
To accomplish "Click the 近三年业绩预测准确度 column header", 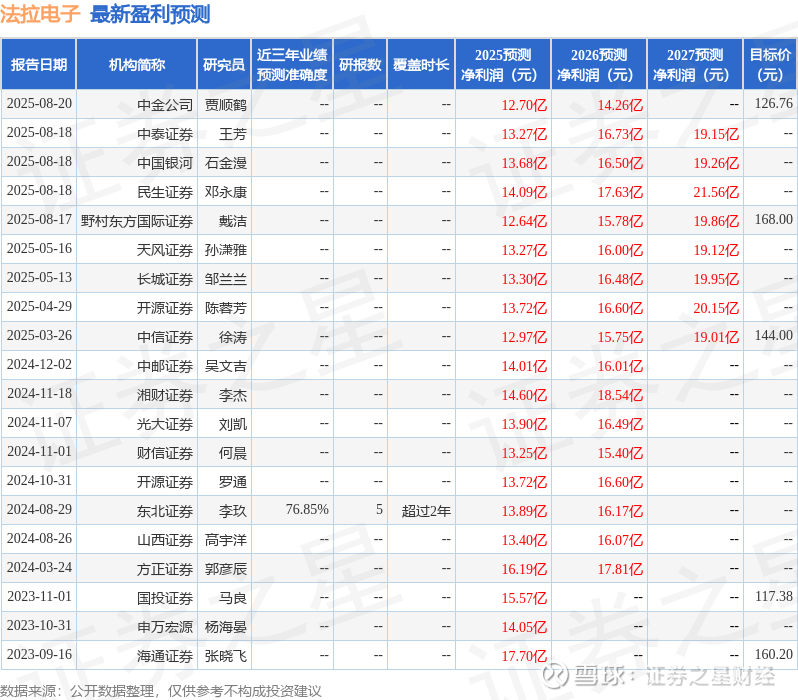I will 292,64.
